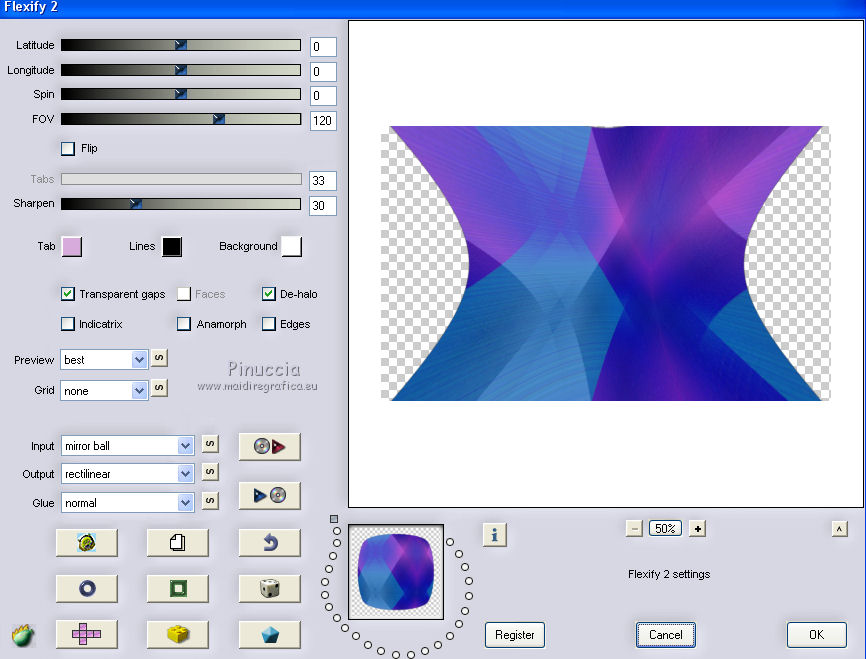Click the Tabs value field showing 33

point(323,181)
